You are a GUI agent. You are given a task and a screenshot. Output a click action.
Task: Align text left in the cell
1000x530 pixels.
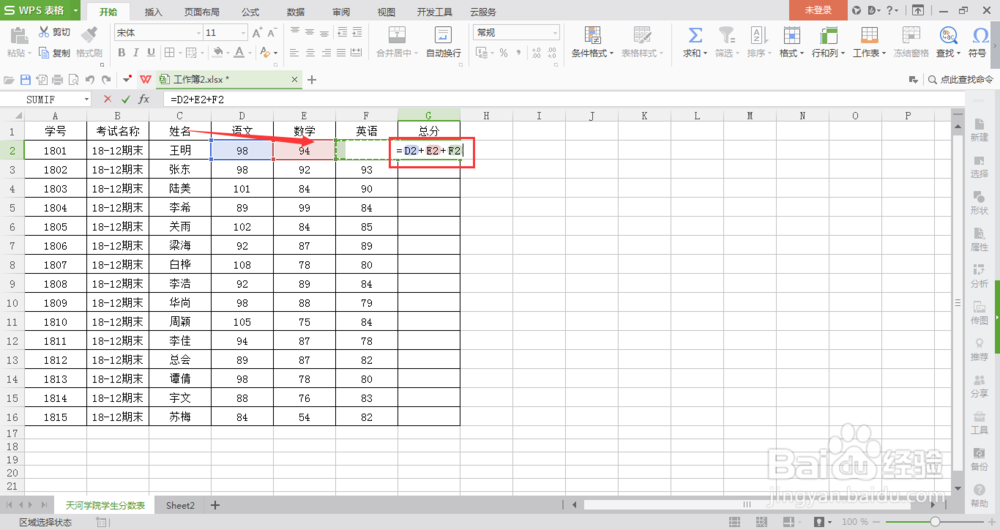[x=294, y=53]
